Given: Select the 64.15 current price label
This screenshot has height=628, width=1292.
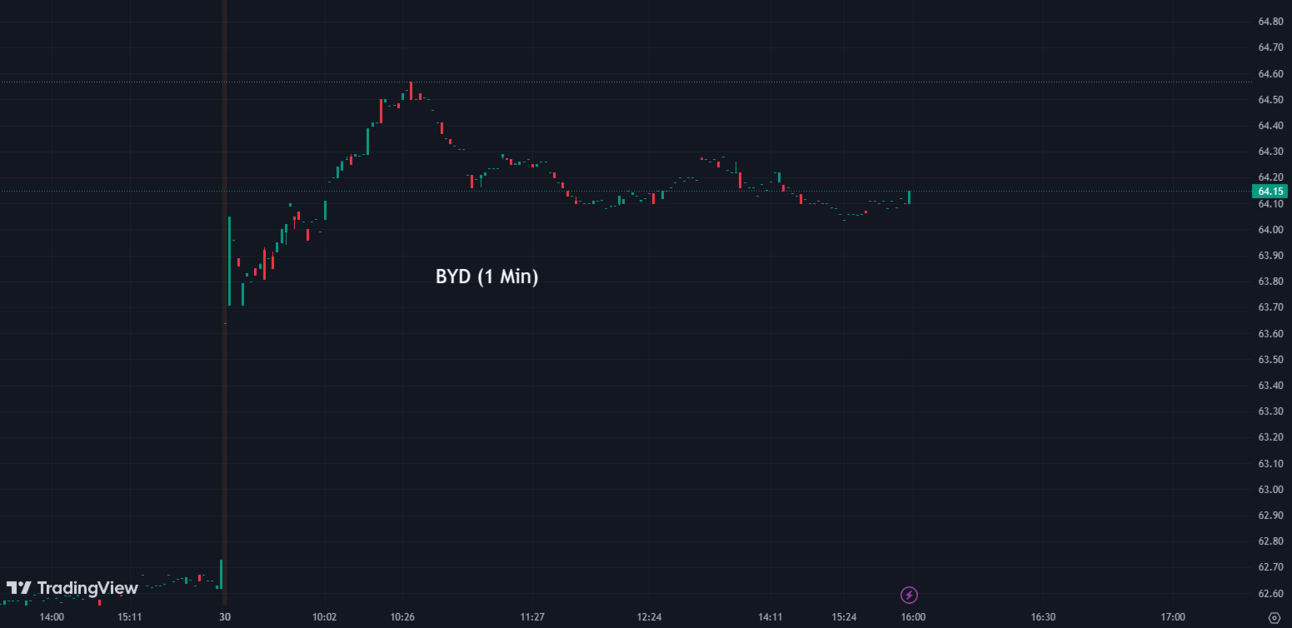Looking at the screenshot, I should [1270, 191].
